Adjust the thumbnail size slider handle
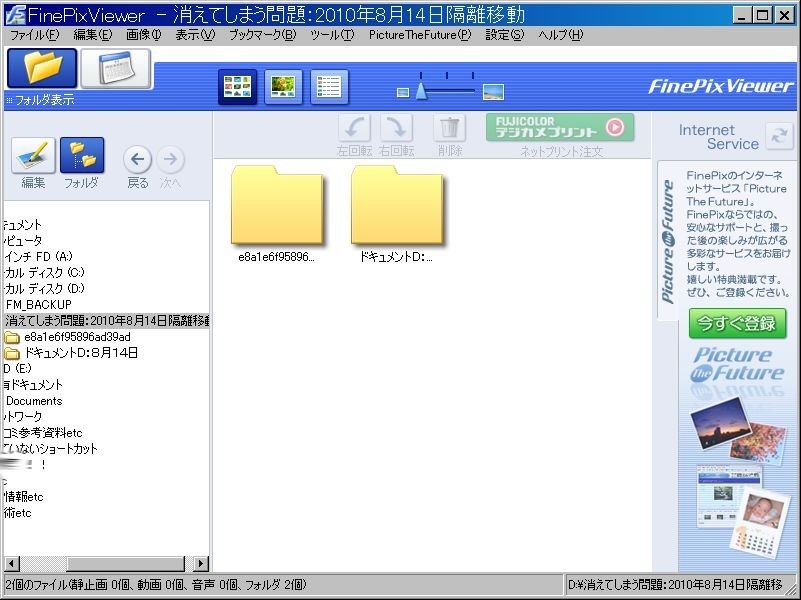The image size is (801, 600). pos(421,91)
